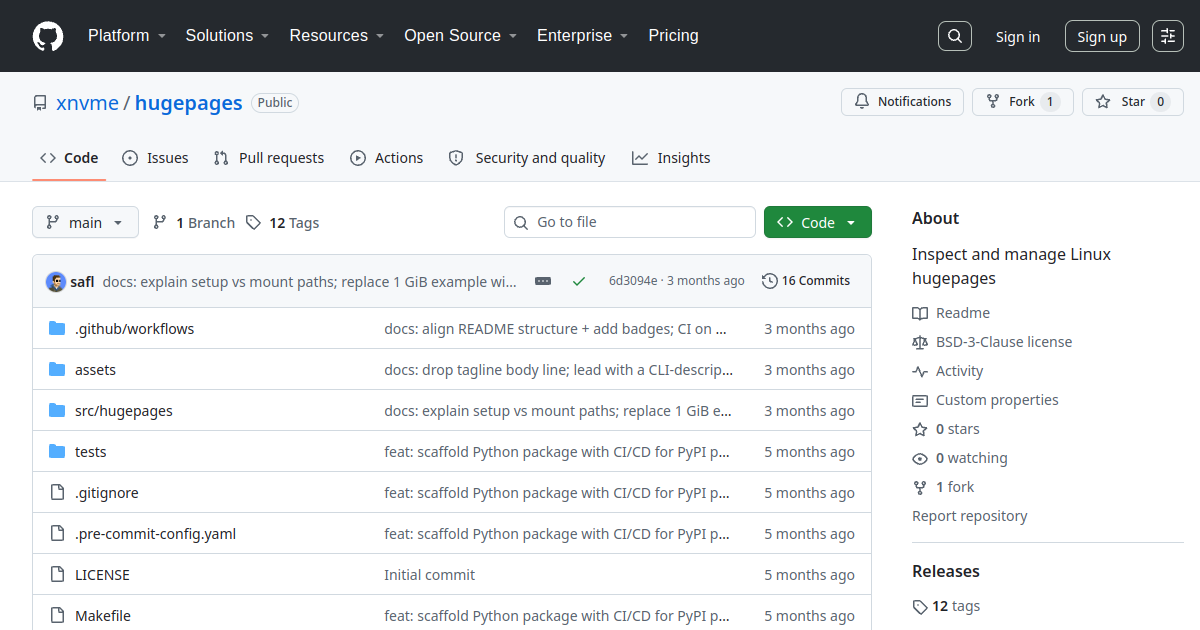Open 'docs: align README structure' commit

pyautogui.click(x=555, y=329)
